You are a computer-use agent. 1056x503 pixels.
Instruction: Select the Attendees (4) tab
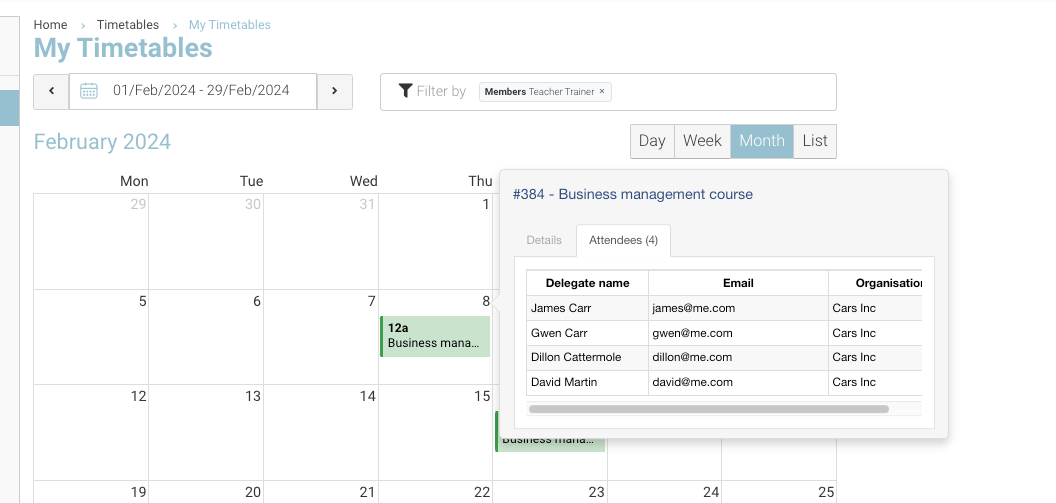623,240
